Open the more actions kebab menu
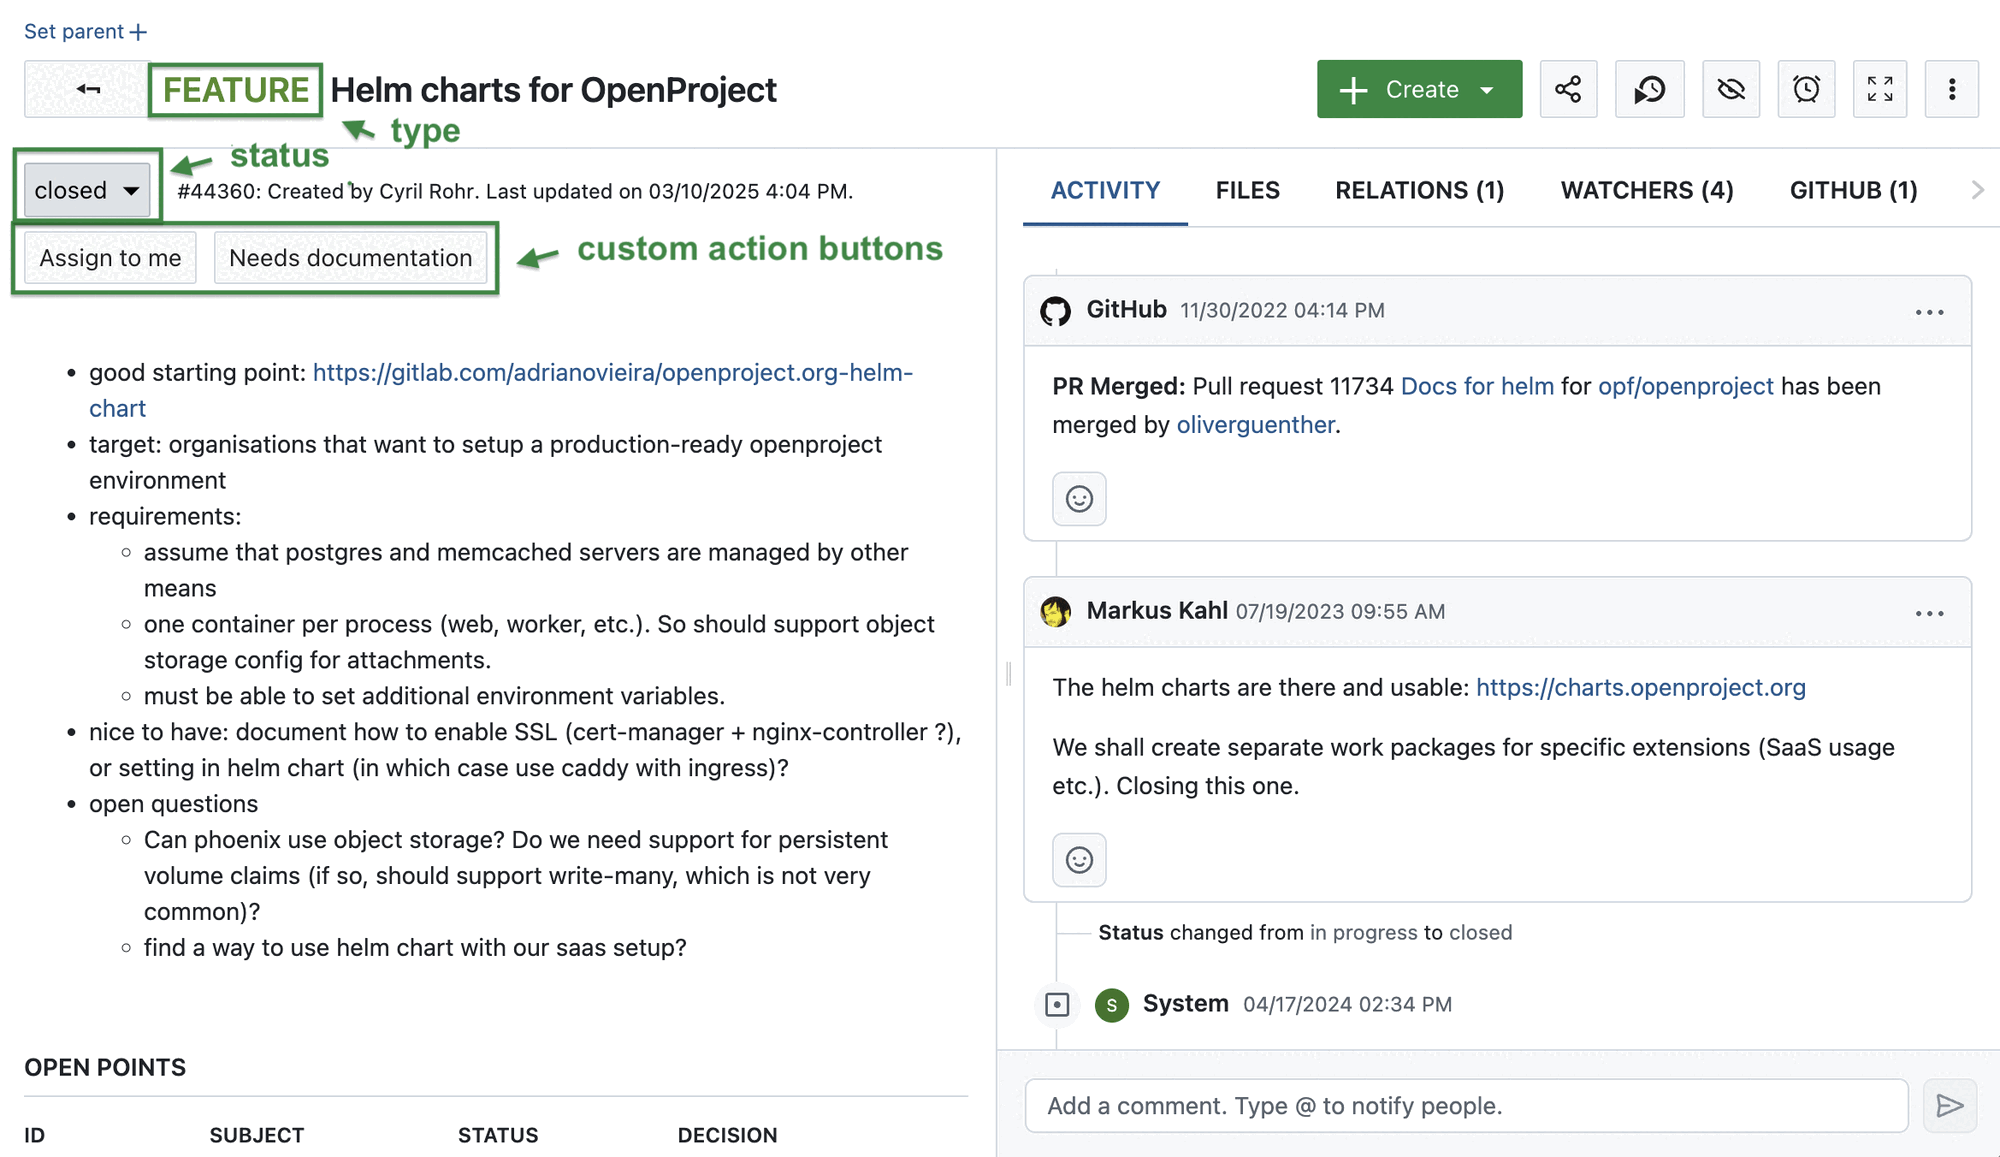This screenshot has height=1157, width=2000. point(1952,89)
